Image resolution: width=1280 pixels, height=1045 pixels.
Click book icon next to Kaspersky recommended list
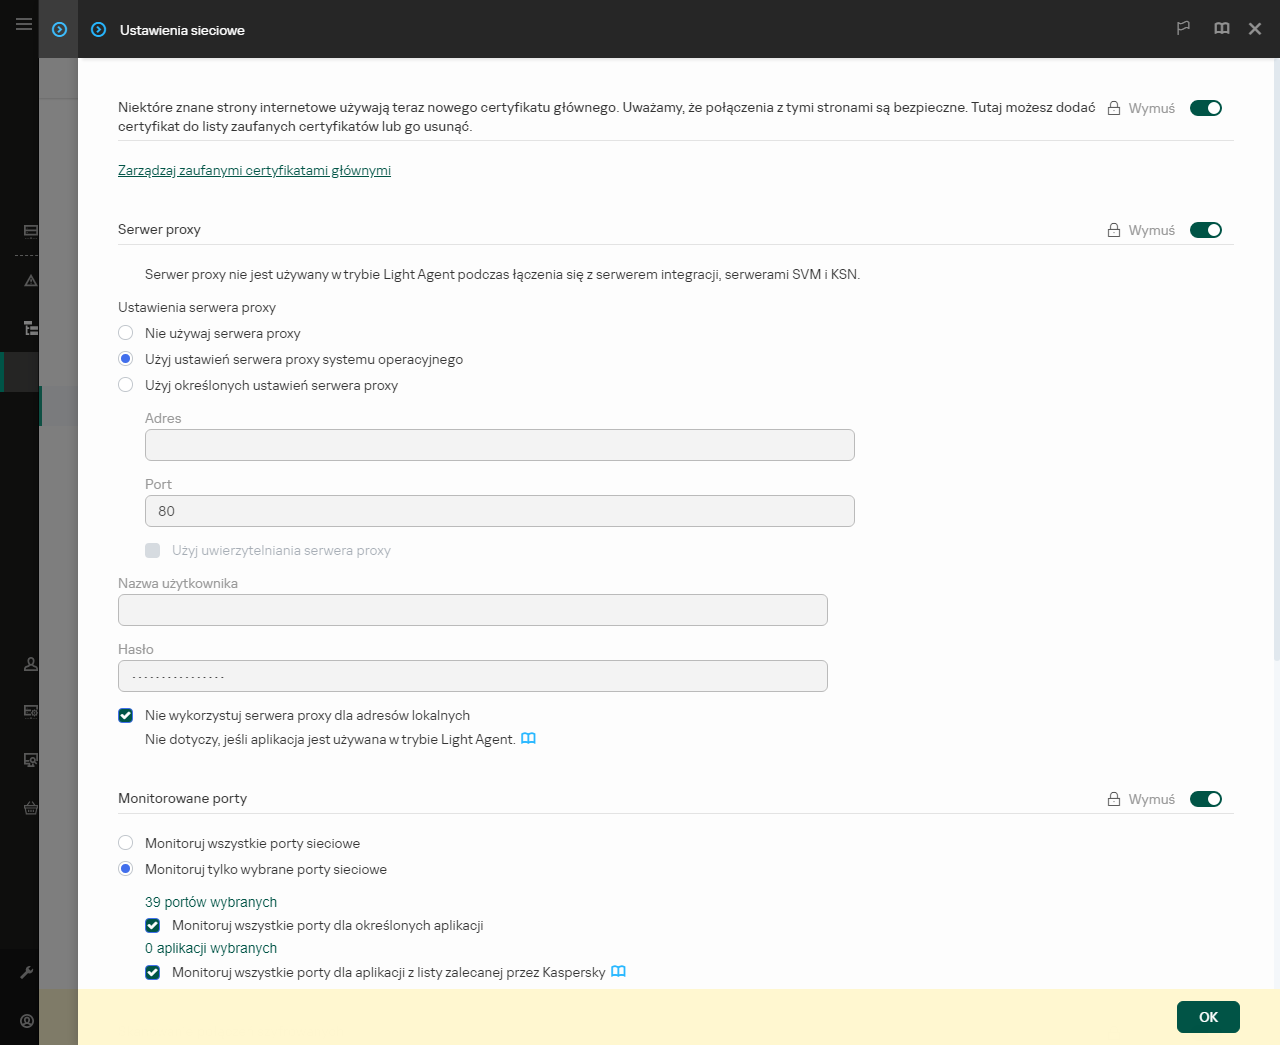coord(618,972)
